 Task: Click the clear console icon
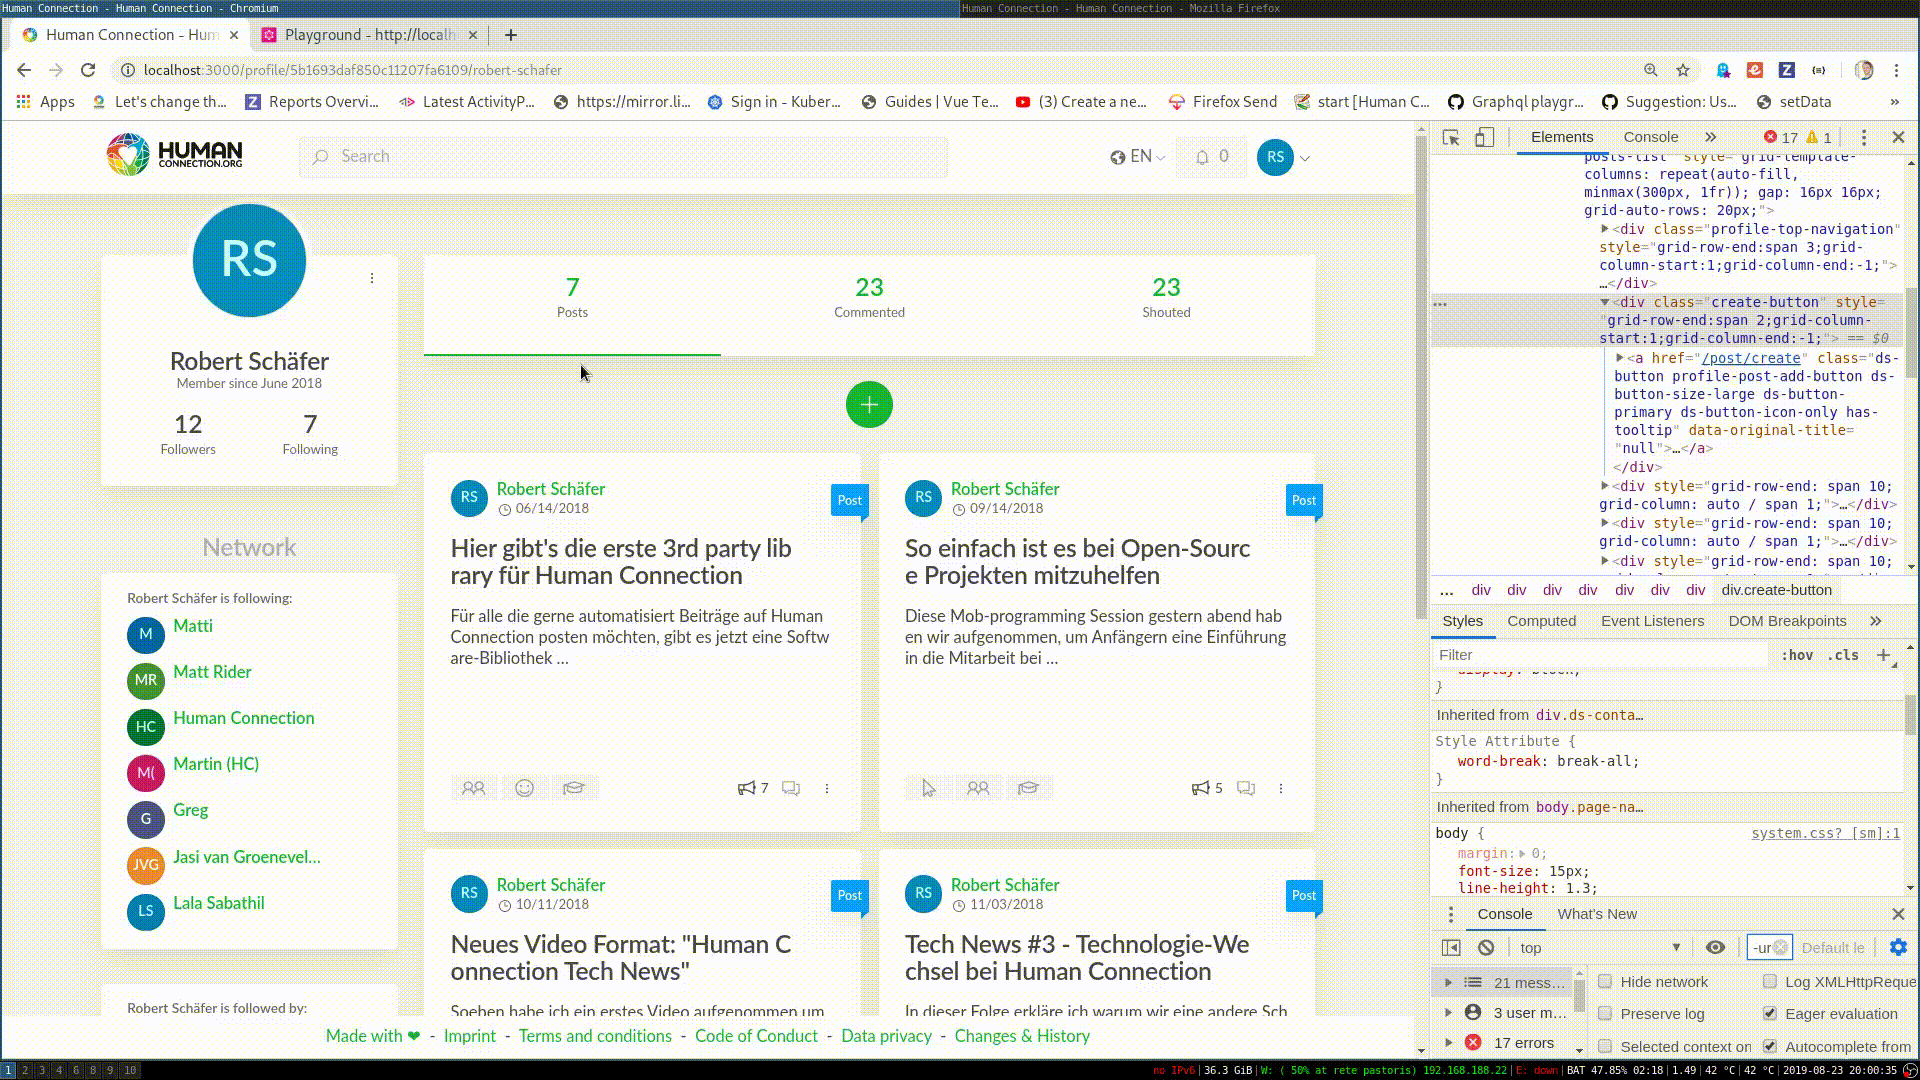[x=1486, y=948]
